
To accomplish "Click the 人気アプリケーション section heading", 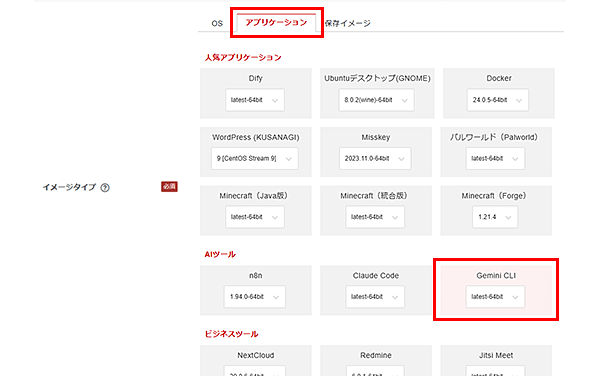I will [243, 57].
